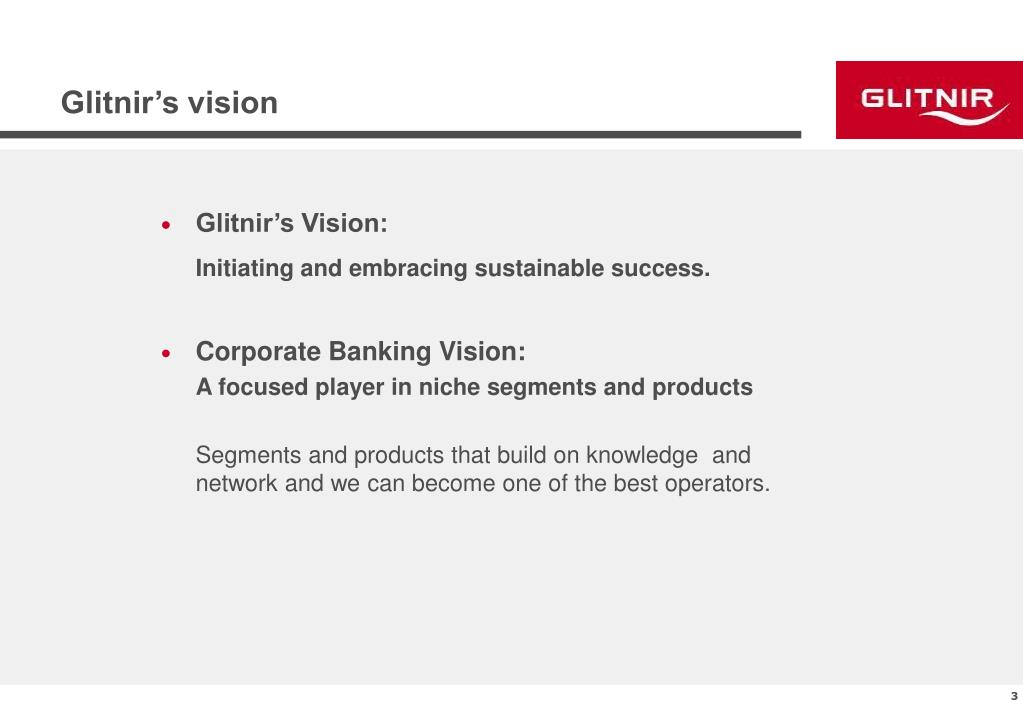Select the red bullet beside Corporate Banking Vision

pos(166,354)
